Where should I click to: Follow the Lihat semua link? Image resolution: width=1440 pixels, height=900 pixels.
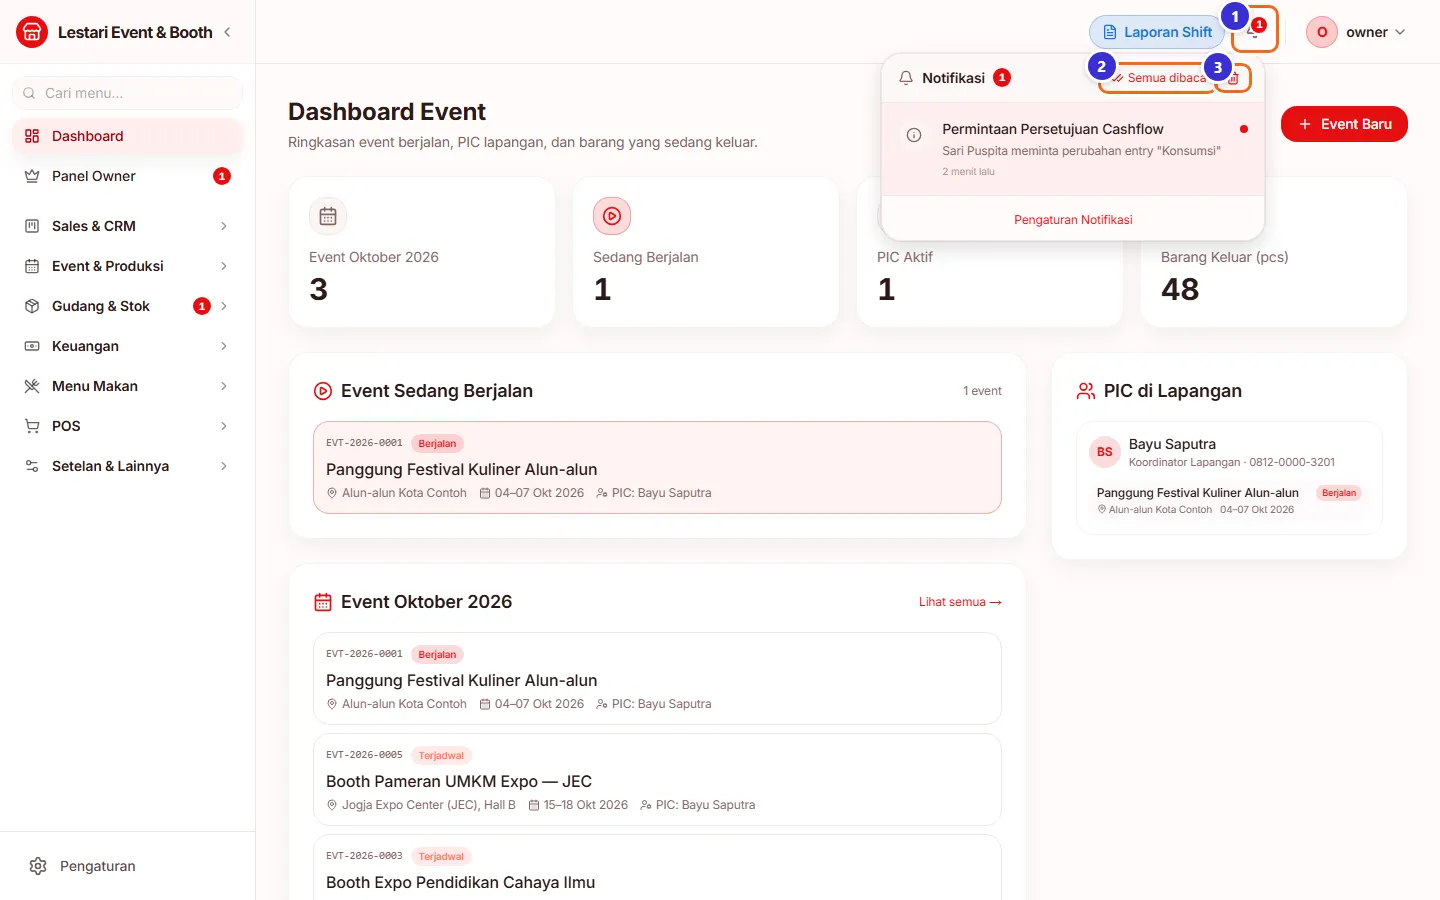pyautogui.click(x=960, y=602)
